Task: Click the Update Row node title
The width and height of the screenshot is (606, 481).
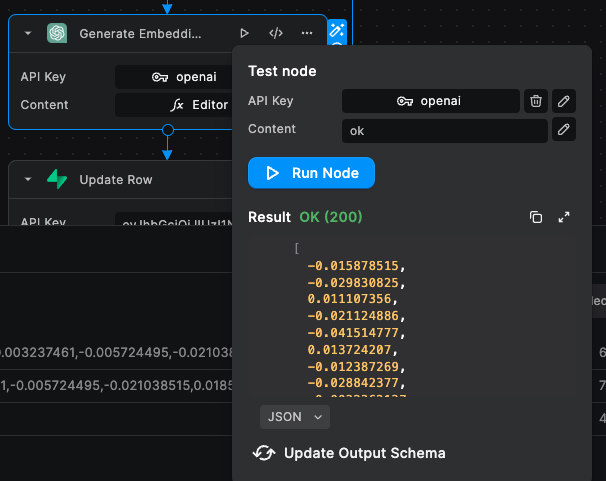Action: [x=116, y=180]
